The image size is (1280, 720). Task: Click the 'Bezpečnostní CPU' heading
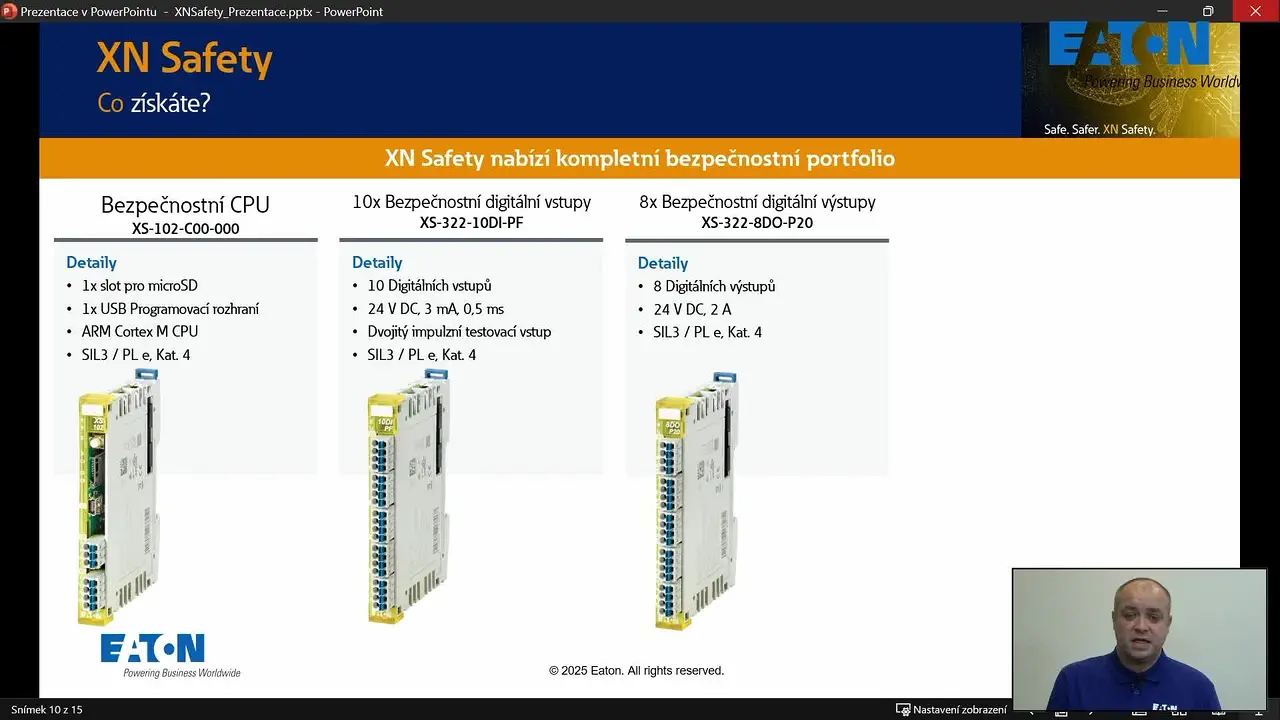pyautogui.click(x=185, y=205)
